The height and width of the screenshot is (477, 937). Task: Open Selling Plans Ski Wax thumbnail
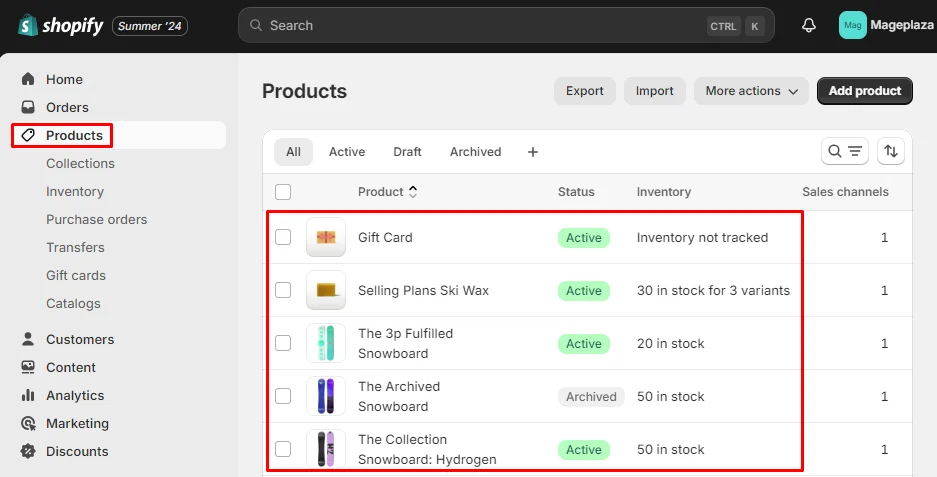click(326, 290)
